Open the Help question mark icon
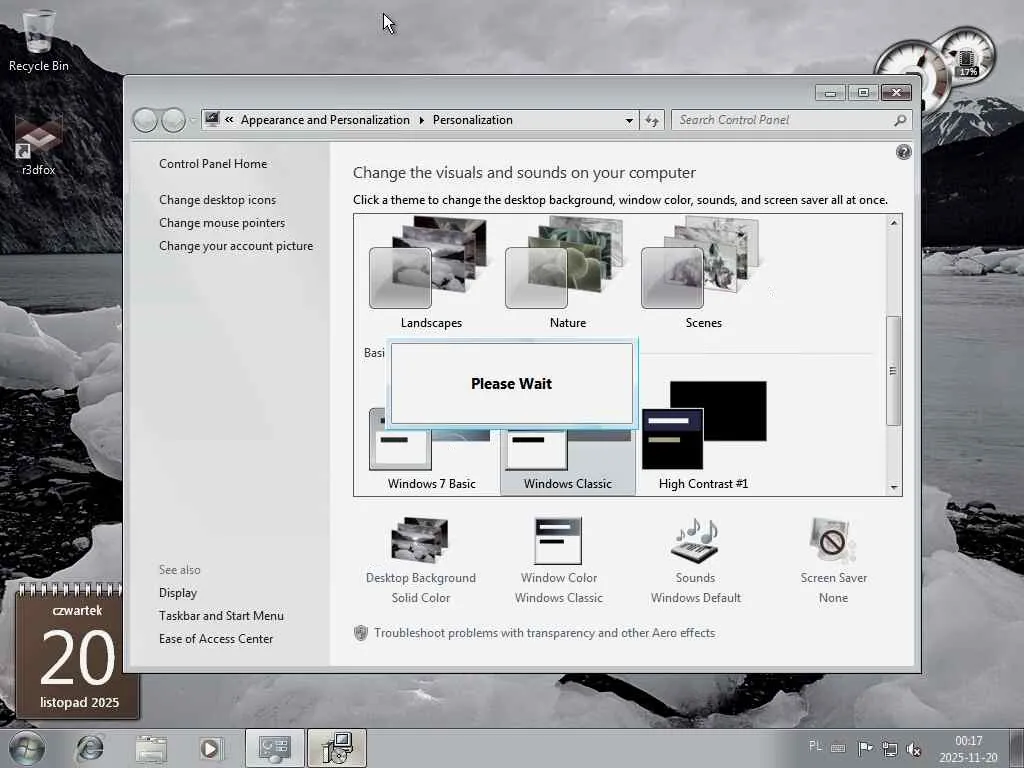This screenshot has height=768, width=1024. click(903, 152)
